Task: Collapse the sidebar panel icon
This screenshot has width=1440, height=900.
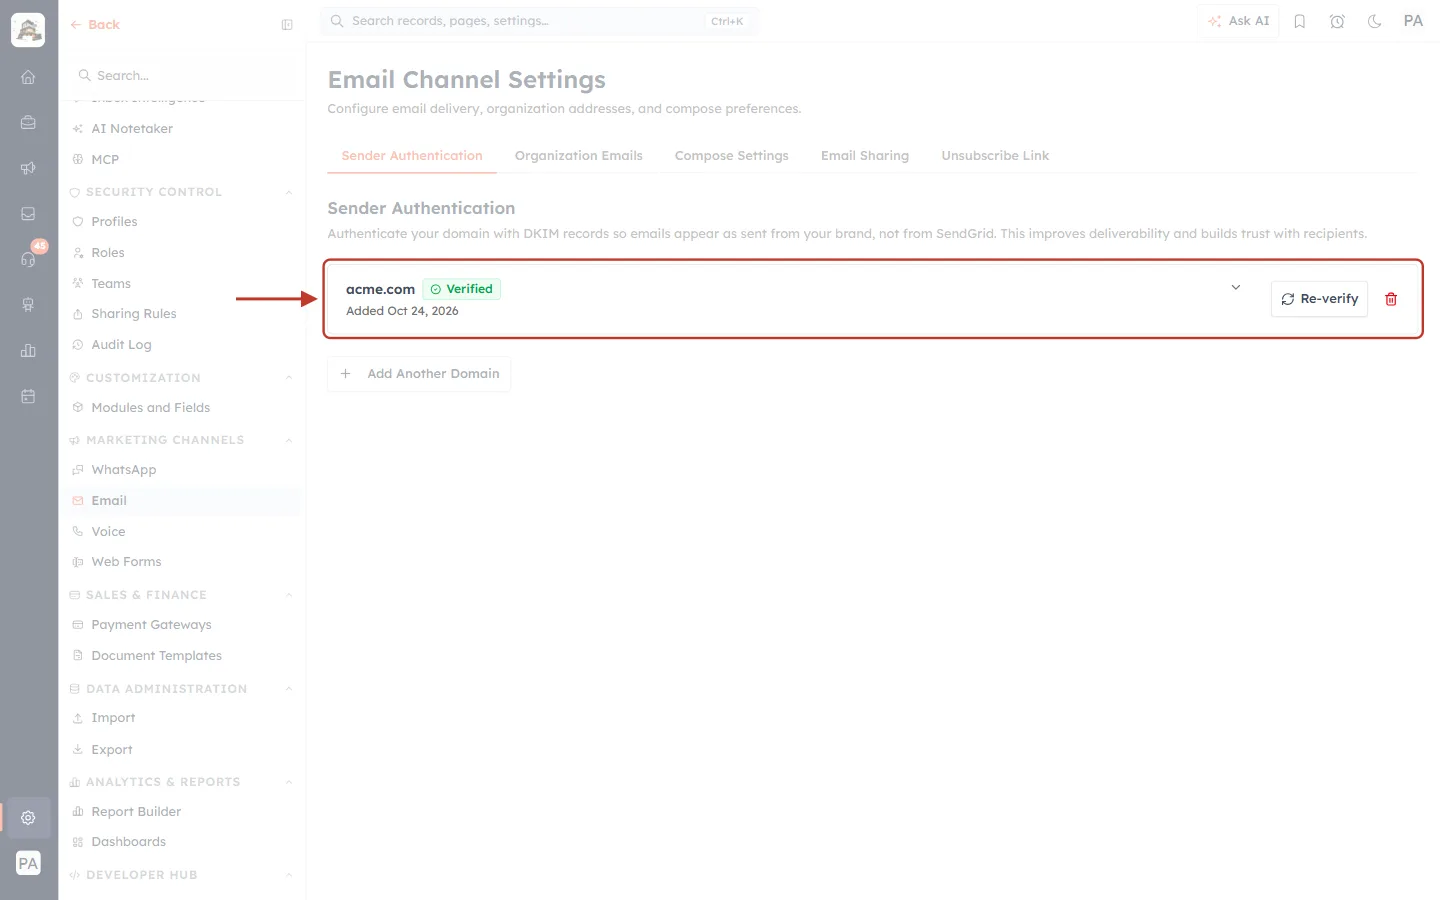Action: coord(287,25)
